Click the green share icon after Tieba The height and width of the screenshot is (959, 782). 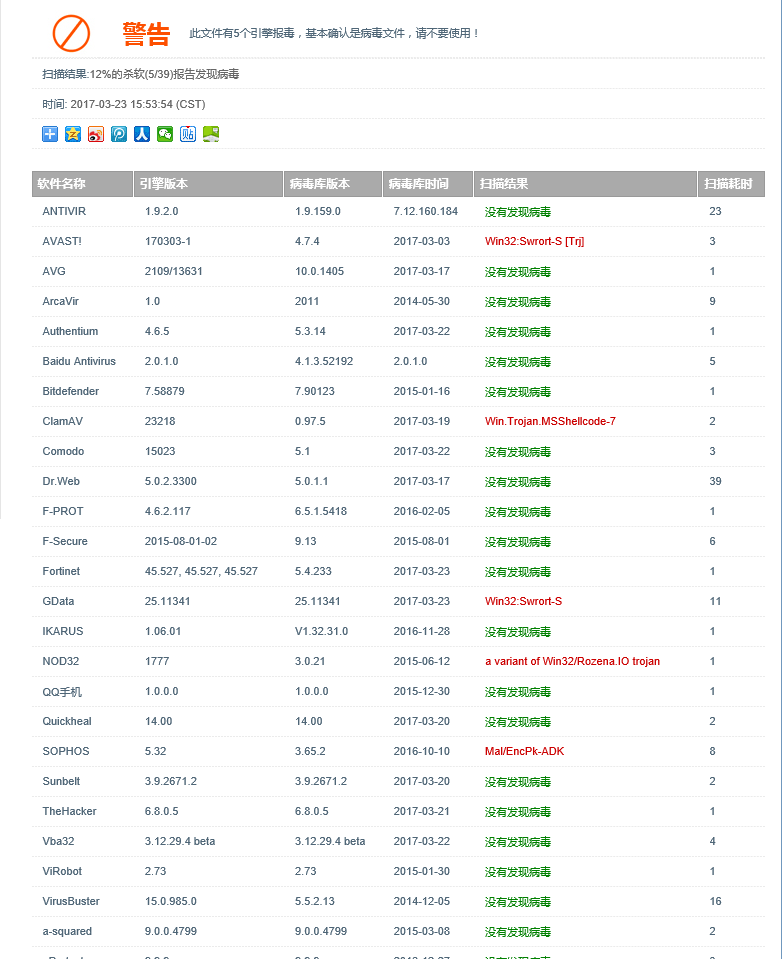[211, 134]
